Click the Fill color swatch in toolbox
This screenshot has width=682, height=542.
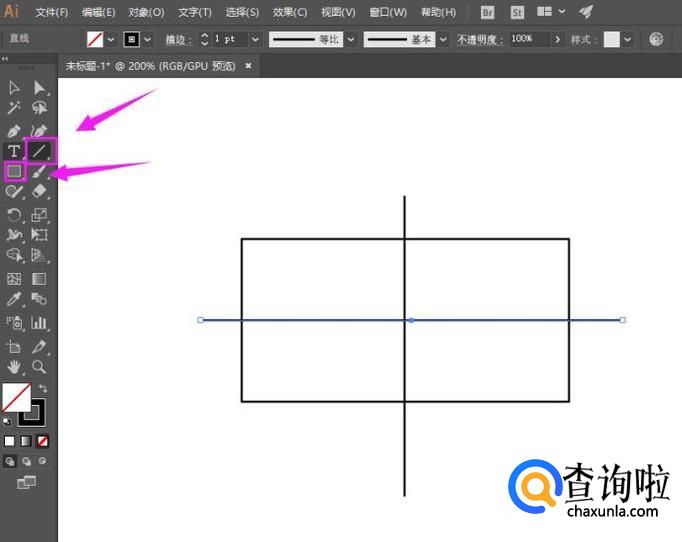point(14,397)
